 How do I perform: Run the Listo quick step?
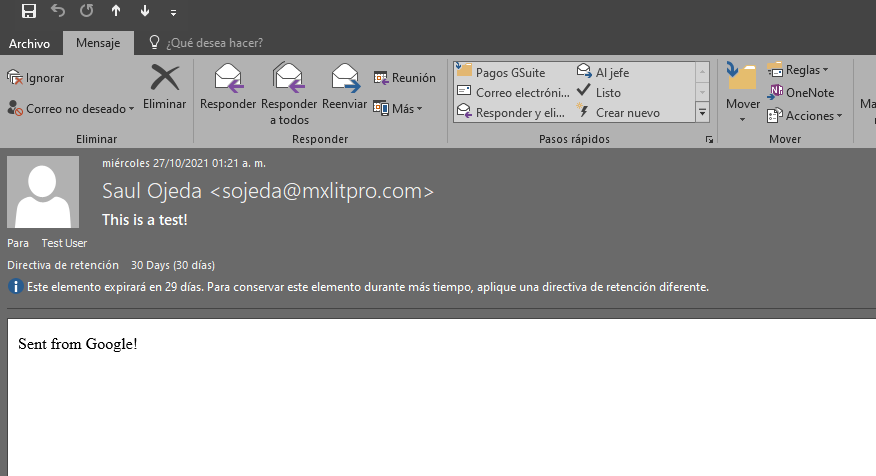pyautogui.click(x=599, y=92)
